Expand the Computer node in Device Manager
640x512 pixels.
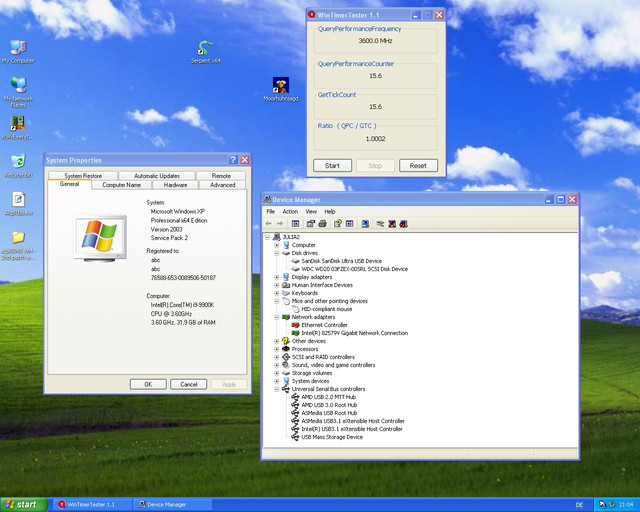click(276, 245)
